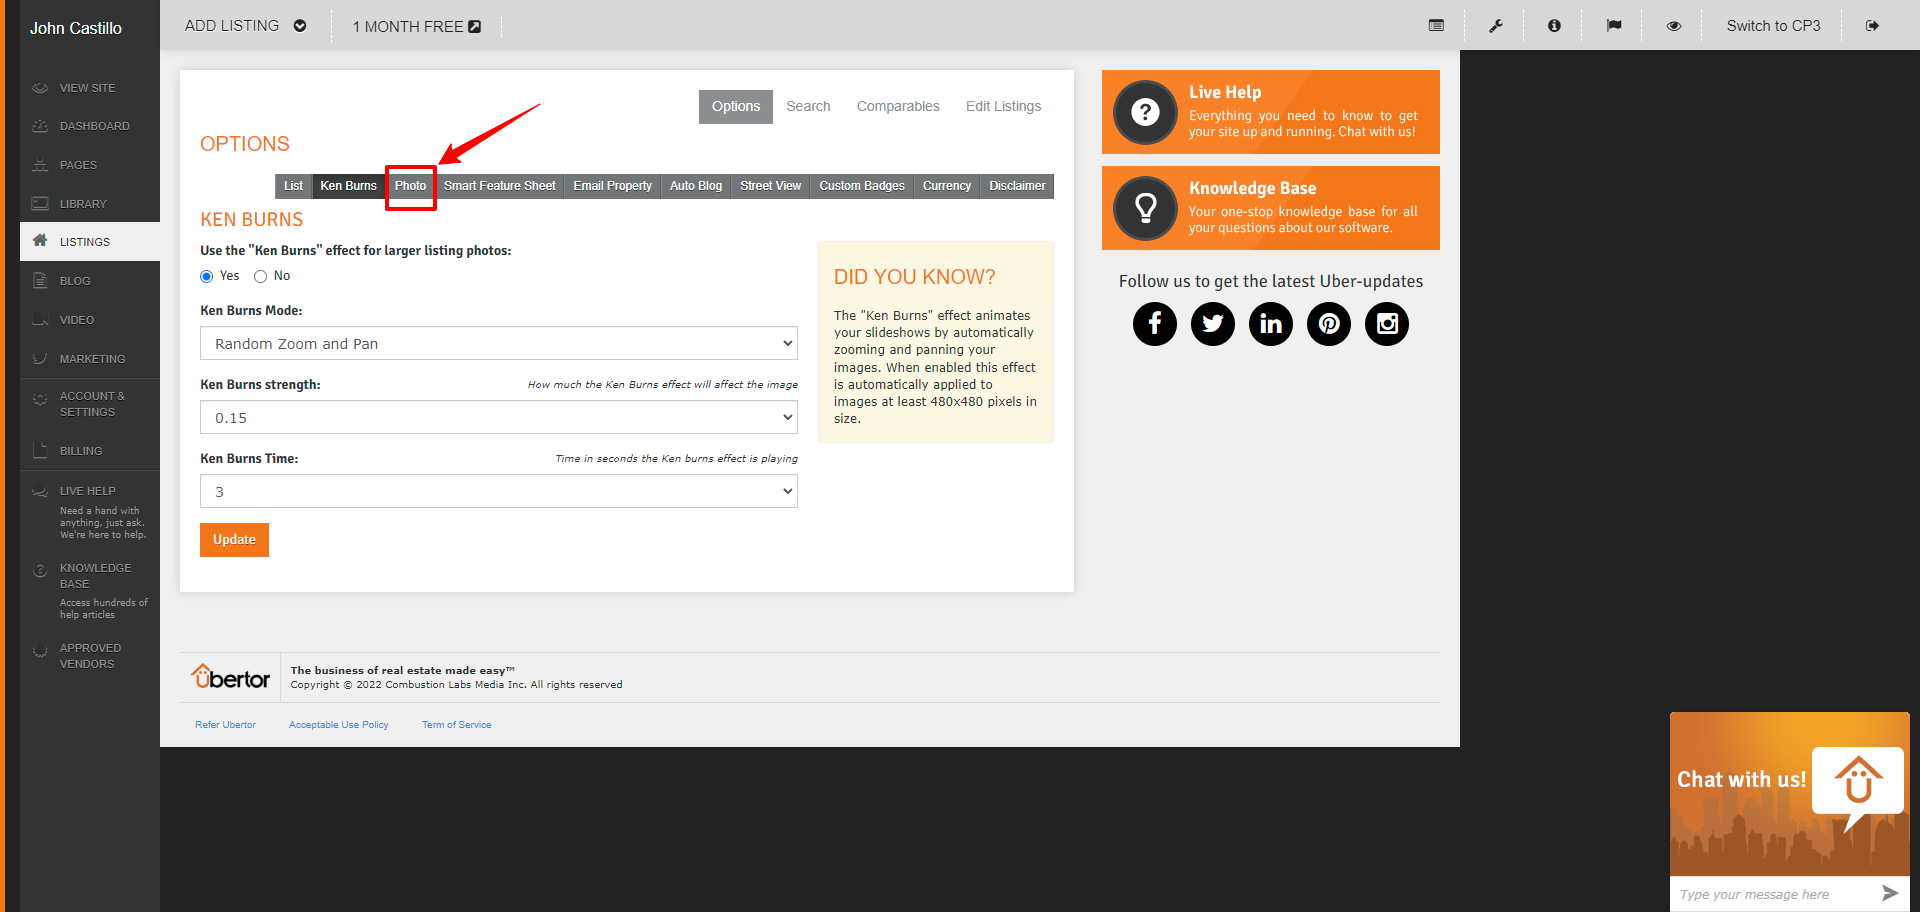This screenshot has height=912, width=1920.
Task: Open the Twitter social icon
Action: coord(1212,324)
